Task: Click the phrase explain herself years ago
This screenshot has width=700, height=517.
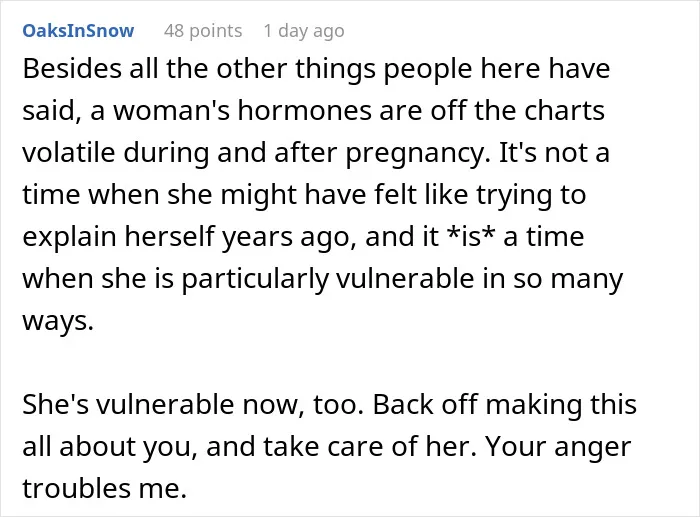Action: pyautogui.click(x=189, y=238)
